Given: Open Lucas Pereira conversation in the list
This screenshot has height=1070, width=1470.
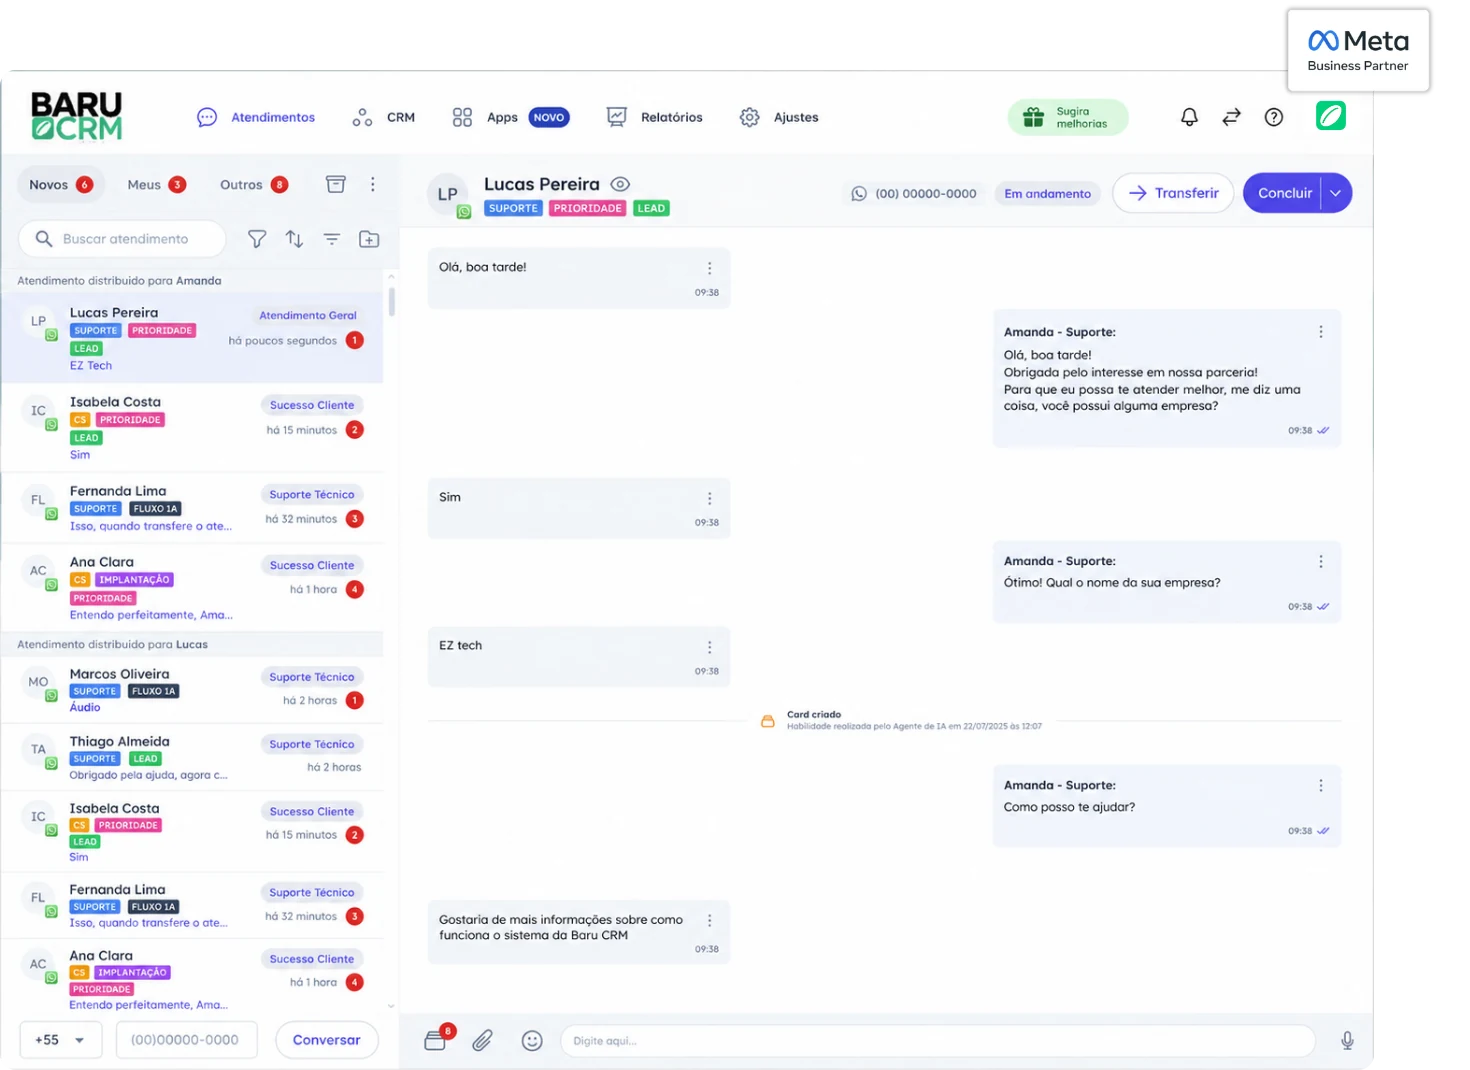Looking at the screenshot, I should coord(192,338).
